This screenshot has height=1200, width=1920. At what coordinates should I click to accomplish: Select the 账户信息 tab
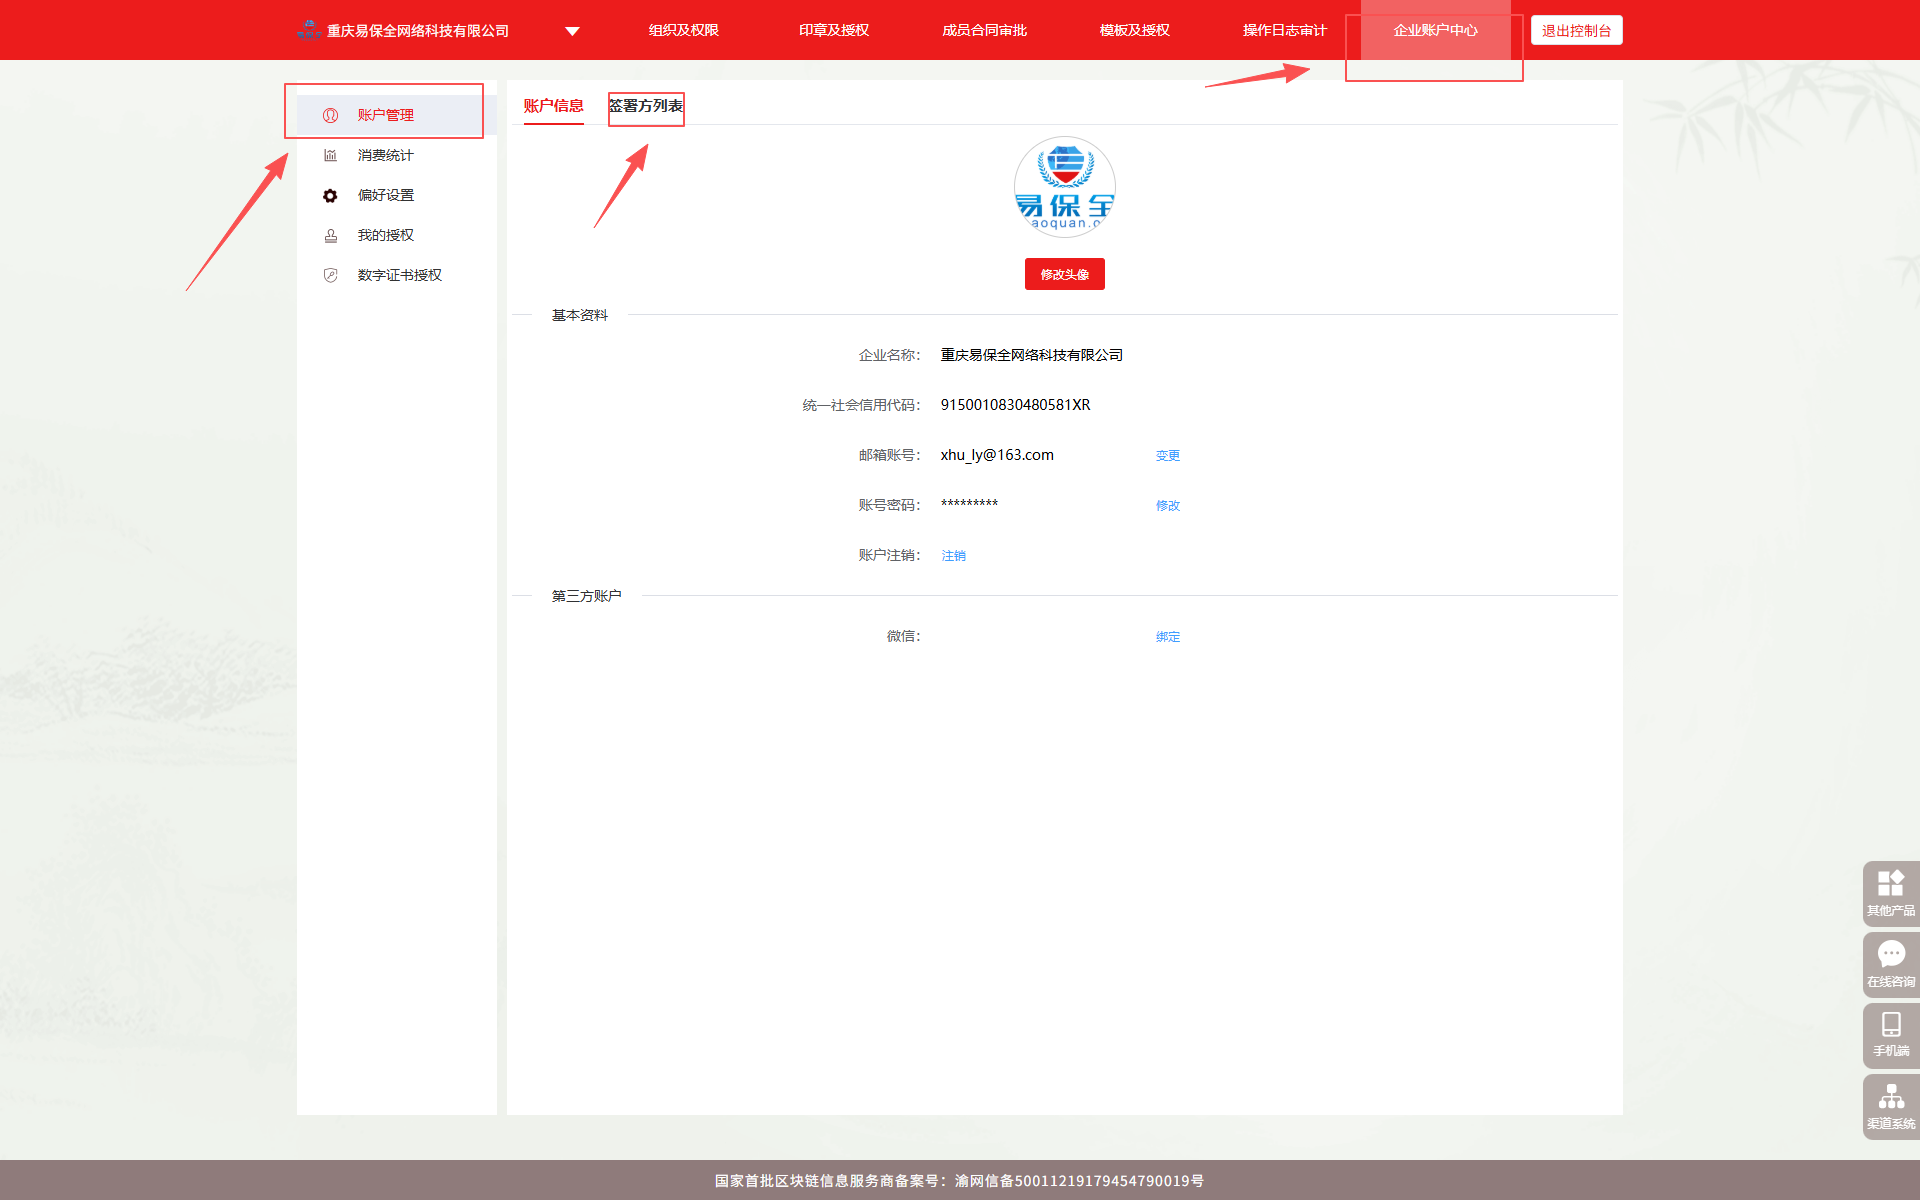[553, 106]
